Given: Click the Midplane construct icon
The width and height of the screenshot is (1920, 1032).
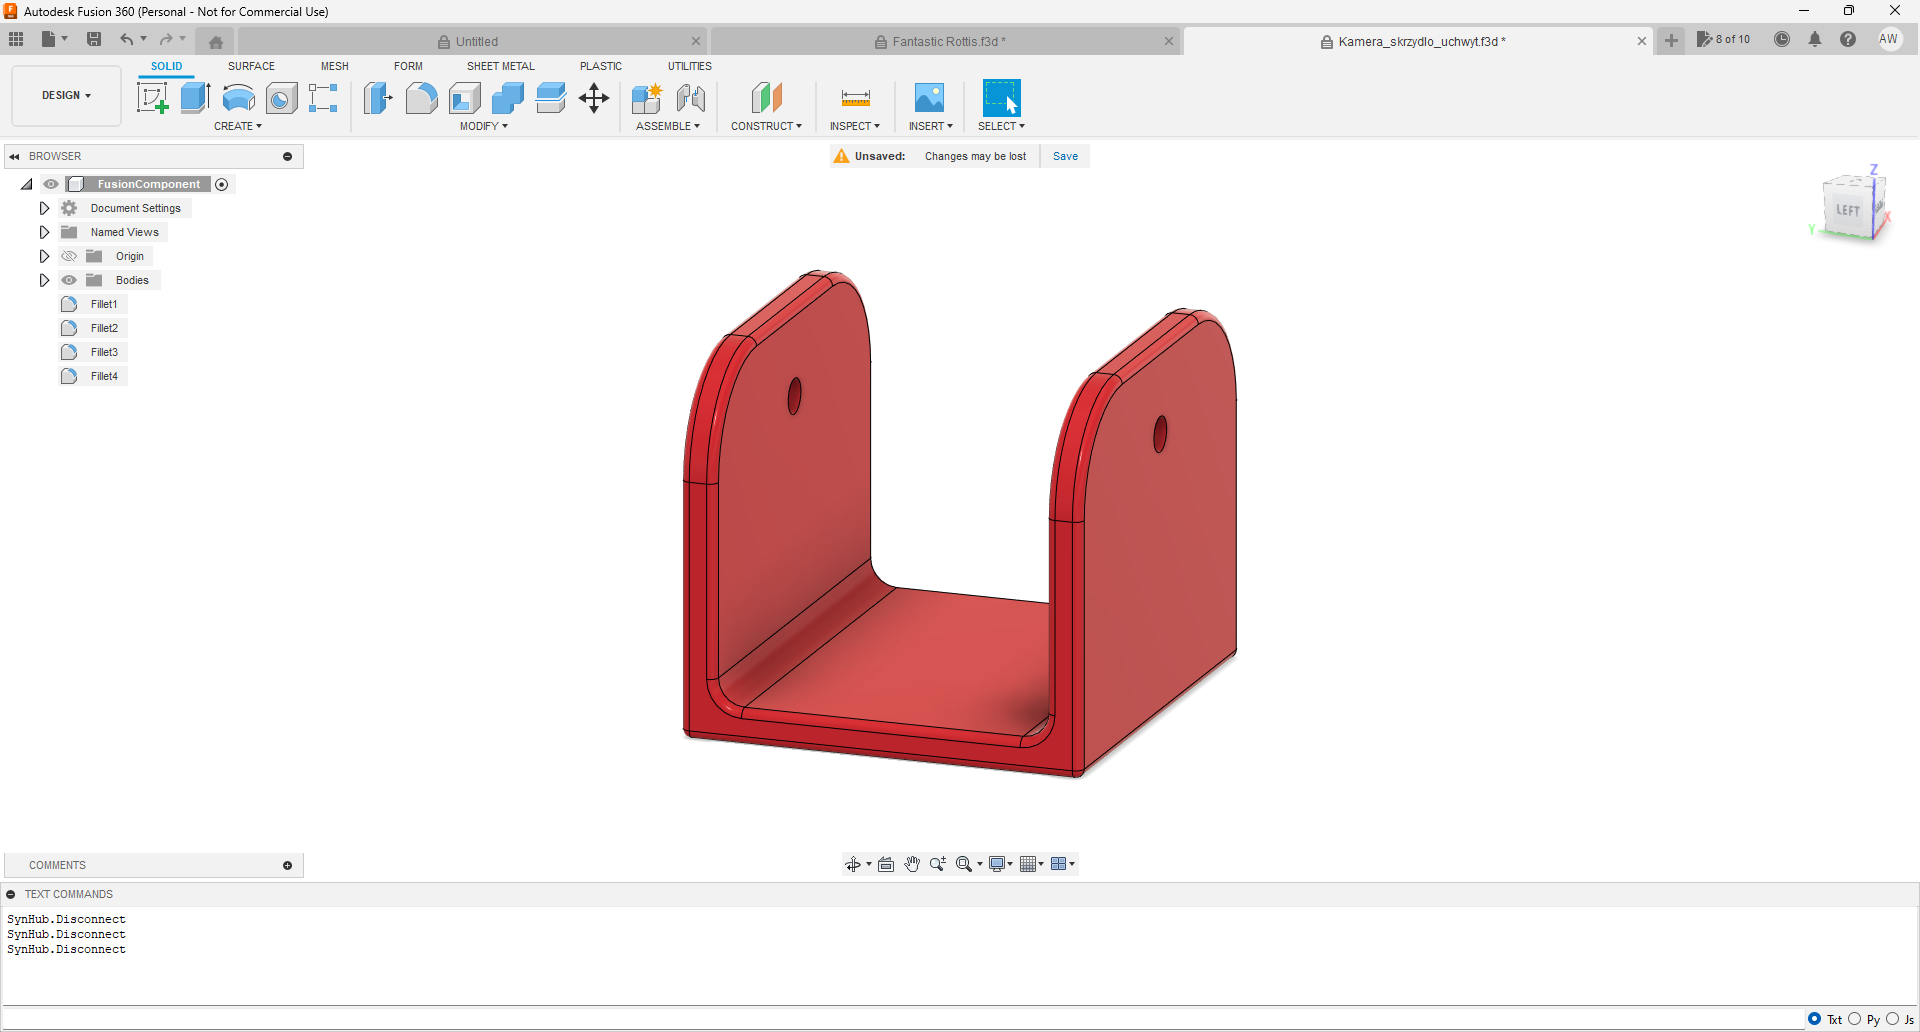Looking at the screenshot, I should (766, 98).
